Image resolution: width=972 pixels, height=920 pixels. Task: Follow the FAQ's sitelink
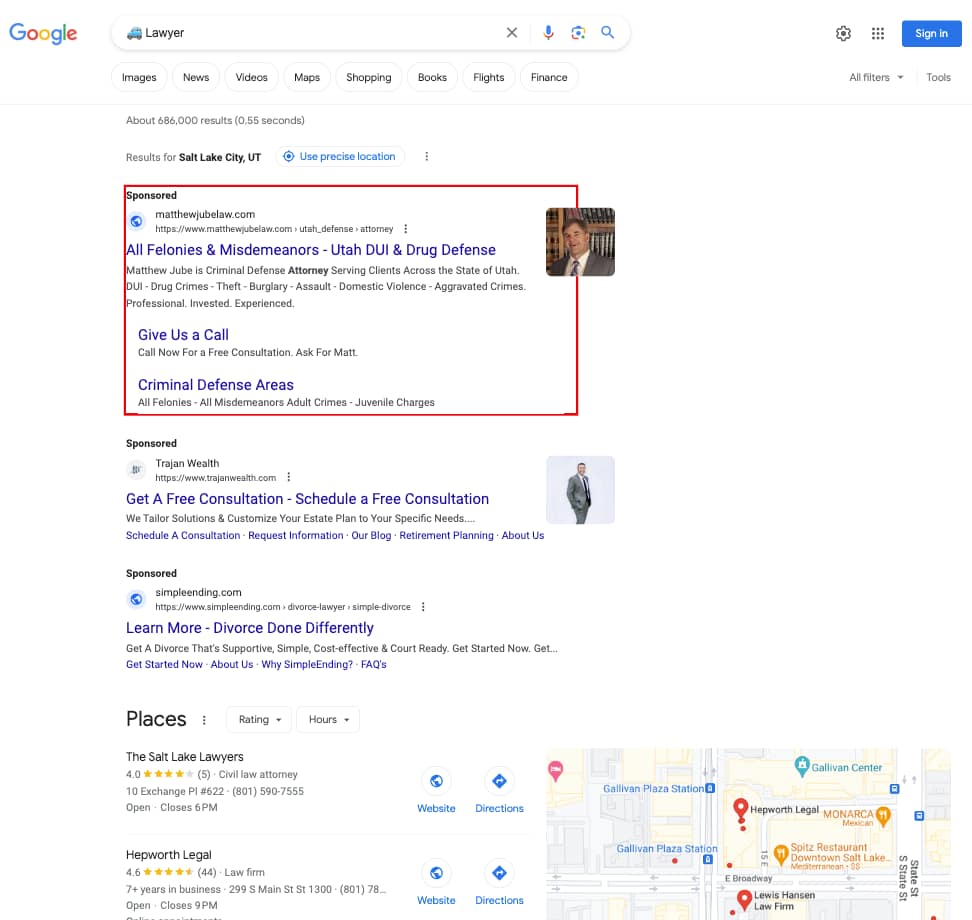point(374,665)
